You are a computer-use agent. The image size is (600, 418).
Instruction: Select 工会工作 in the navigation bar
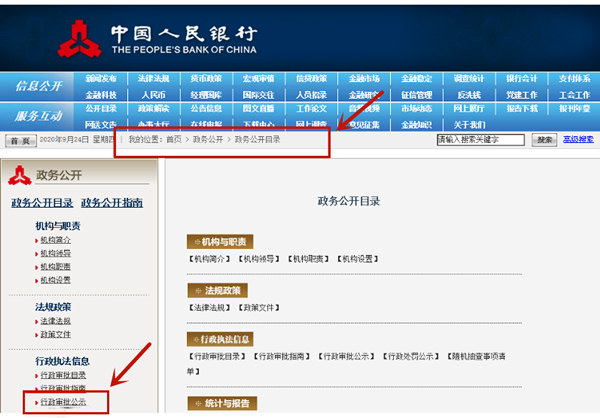tap(574, 95)
